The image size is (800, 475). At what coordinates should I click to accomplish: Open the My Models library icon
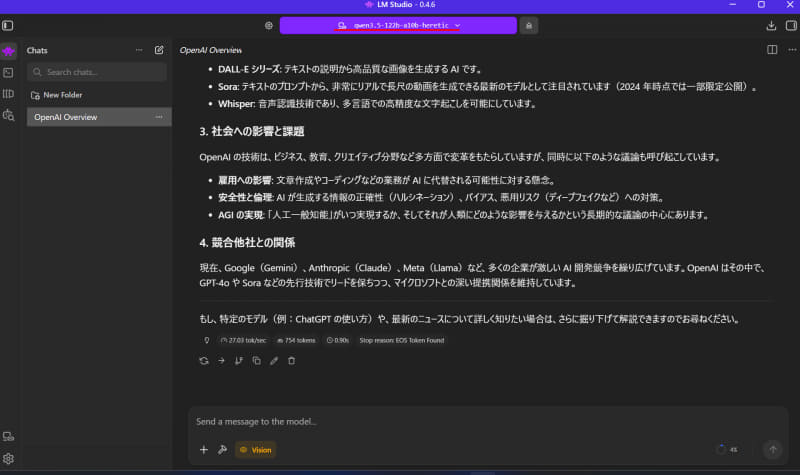tap(8, 94)
